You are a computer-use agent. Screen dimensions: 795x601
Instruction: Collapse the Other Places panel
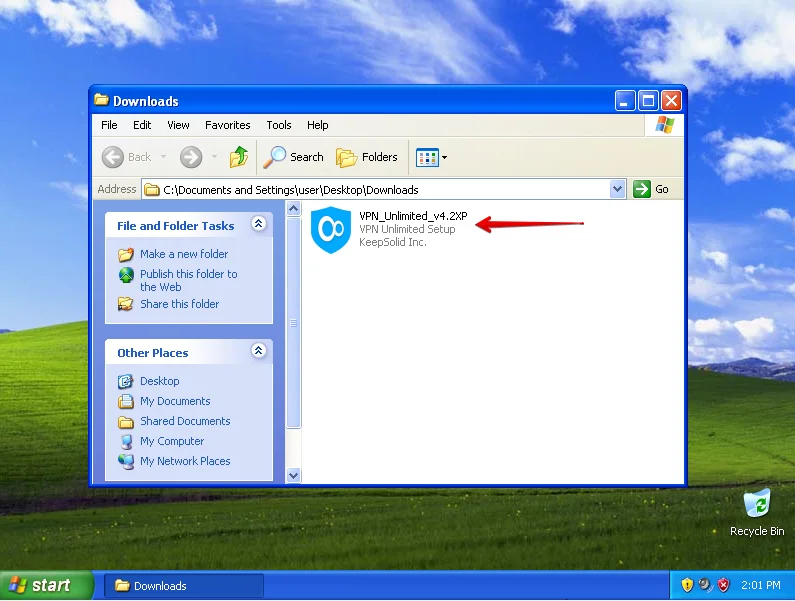(258, 352)
